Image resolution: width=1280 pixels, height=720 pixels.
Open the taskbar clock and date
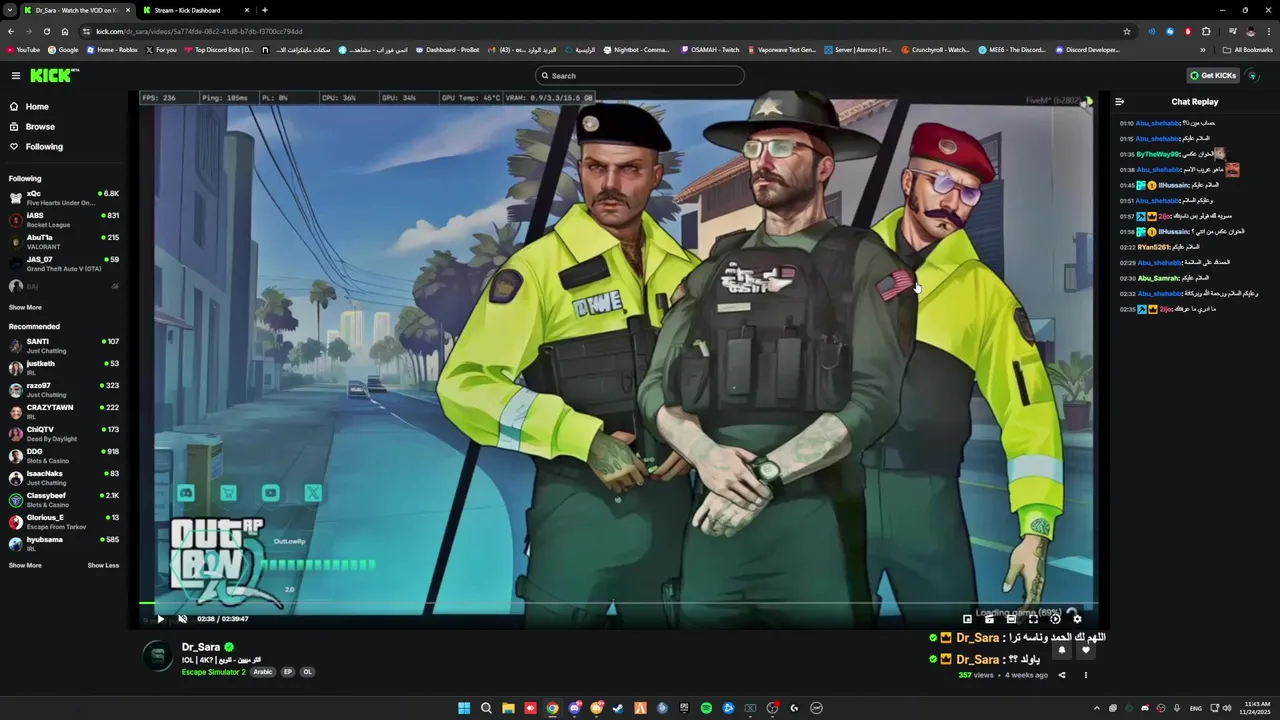tap(1257, 708)
